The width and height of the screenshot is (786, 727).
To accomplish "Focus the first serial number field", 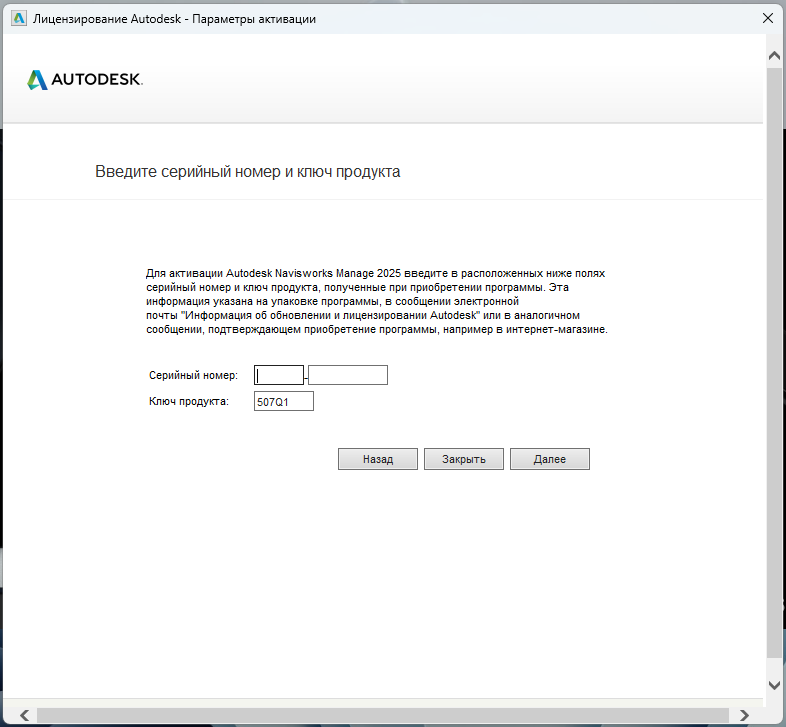I will [x=279, y=375].
